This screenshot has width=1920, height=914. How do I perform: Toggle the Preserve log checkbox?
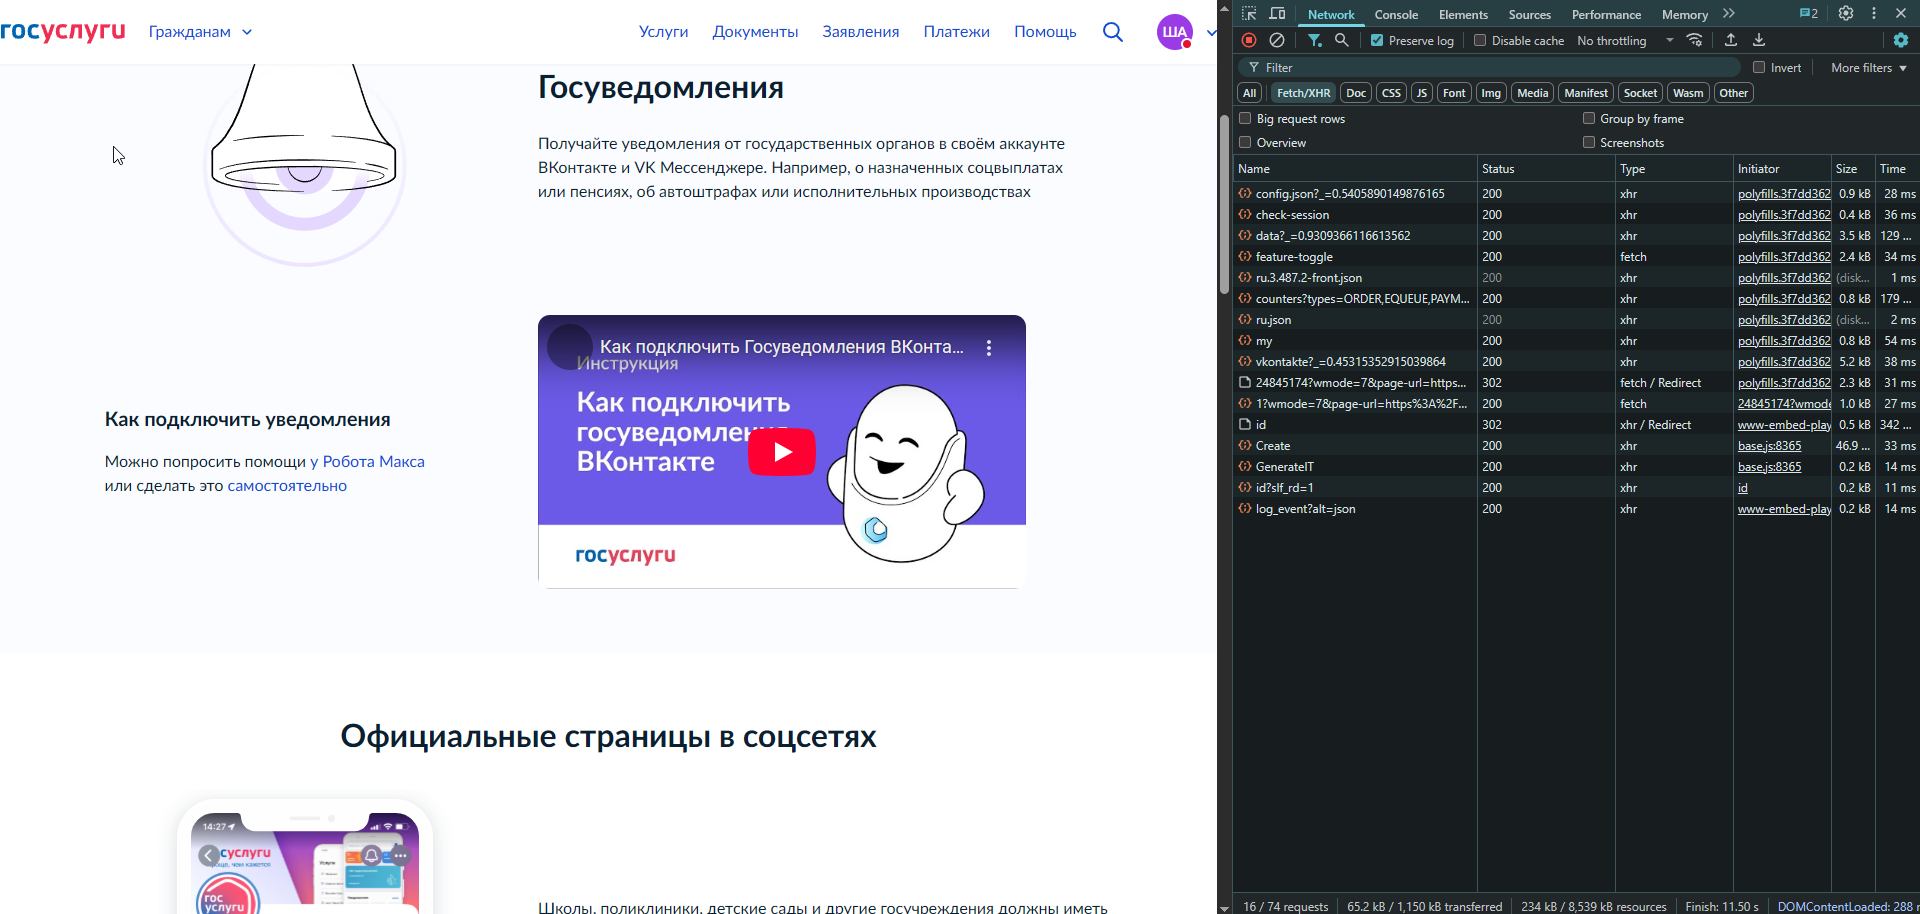tap(1377, 41)
